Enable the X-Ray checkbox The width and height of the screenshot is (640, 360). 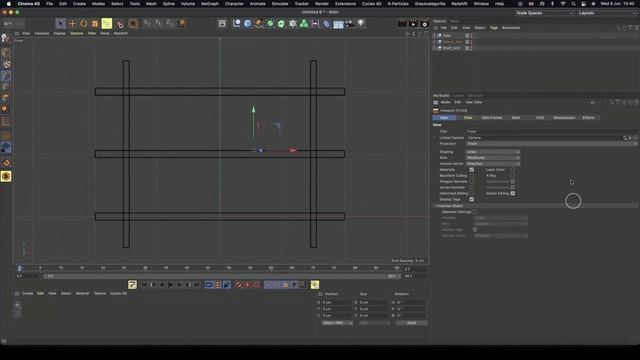pyautogui.click(x=513, y=176)
